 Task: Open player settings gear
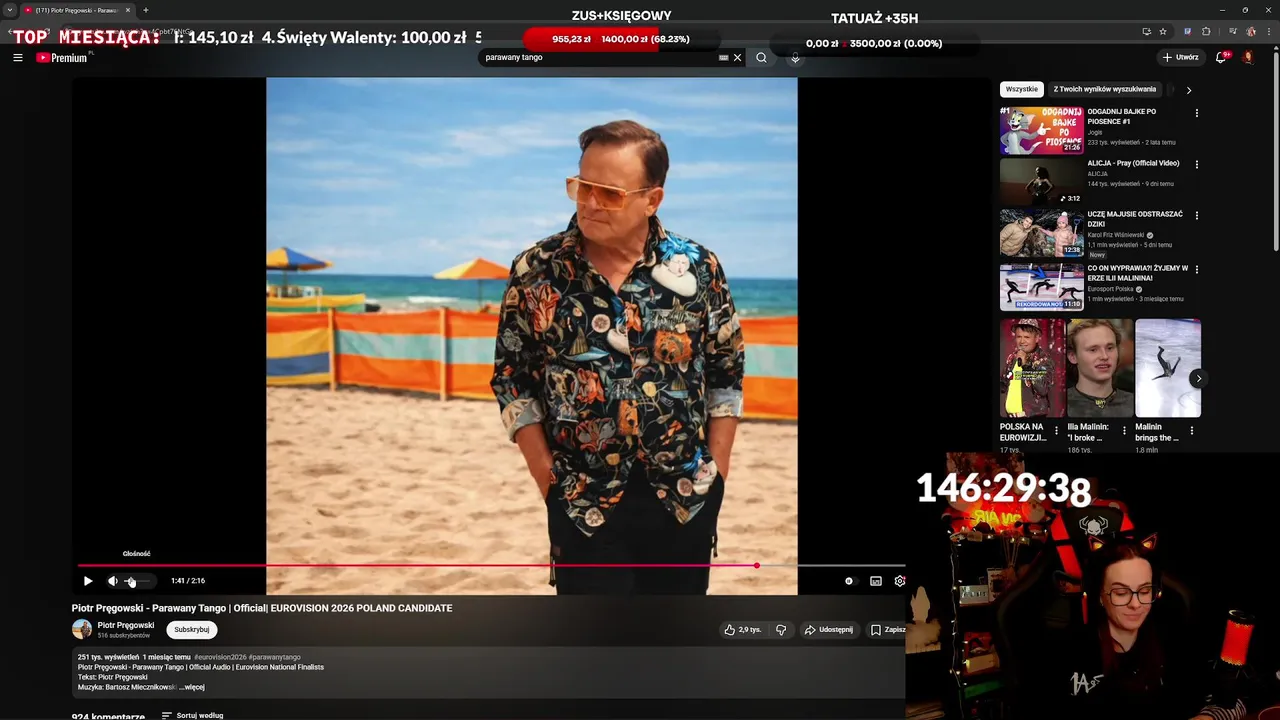click(900, 581)
